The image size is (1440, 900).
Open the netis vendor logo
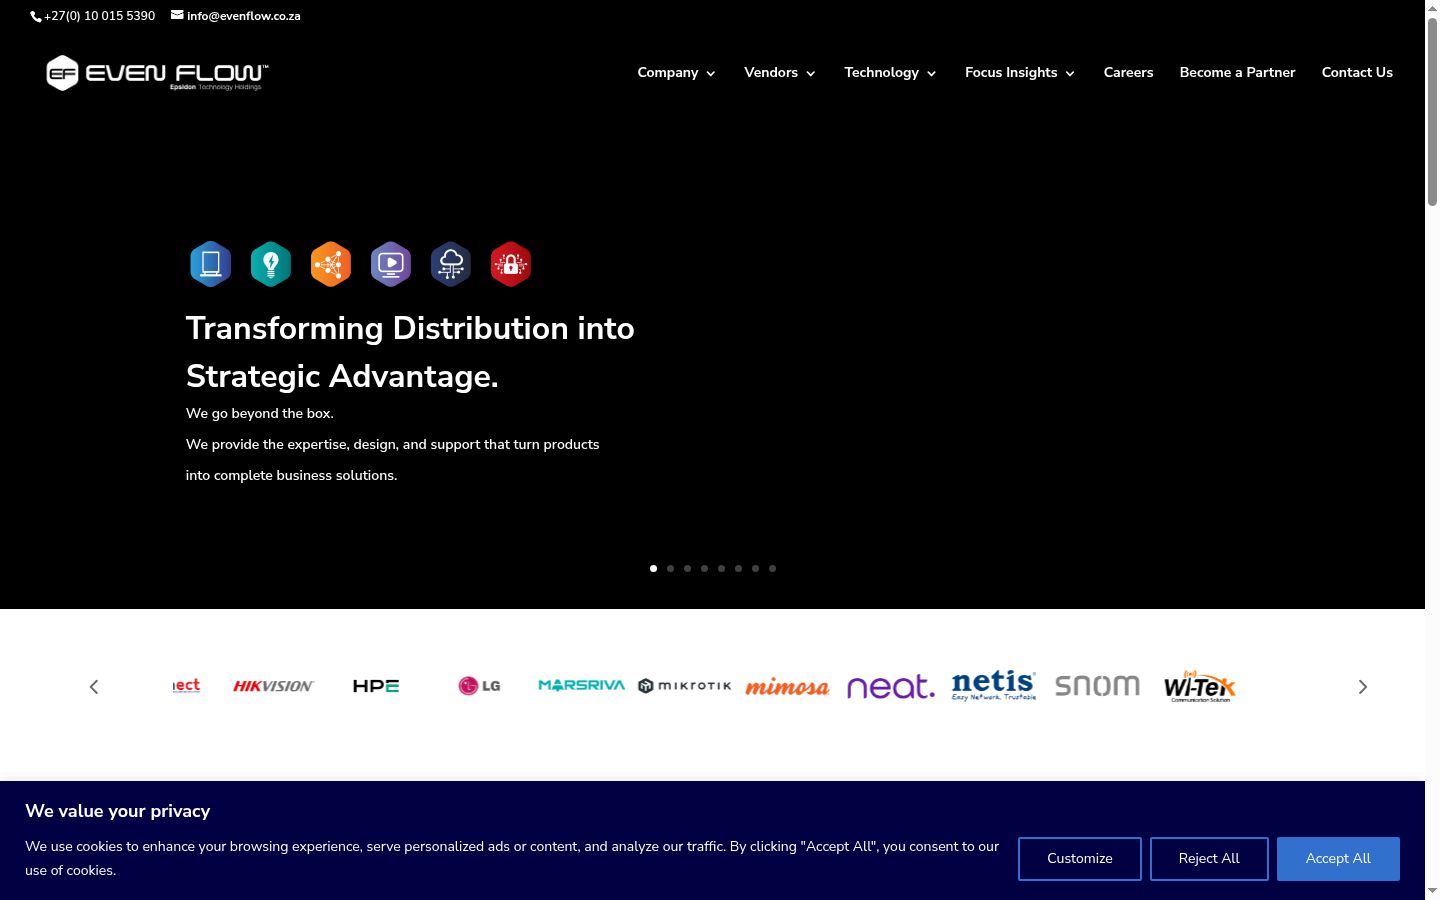[994, 685]
